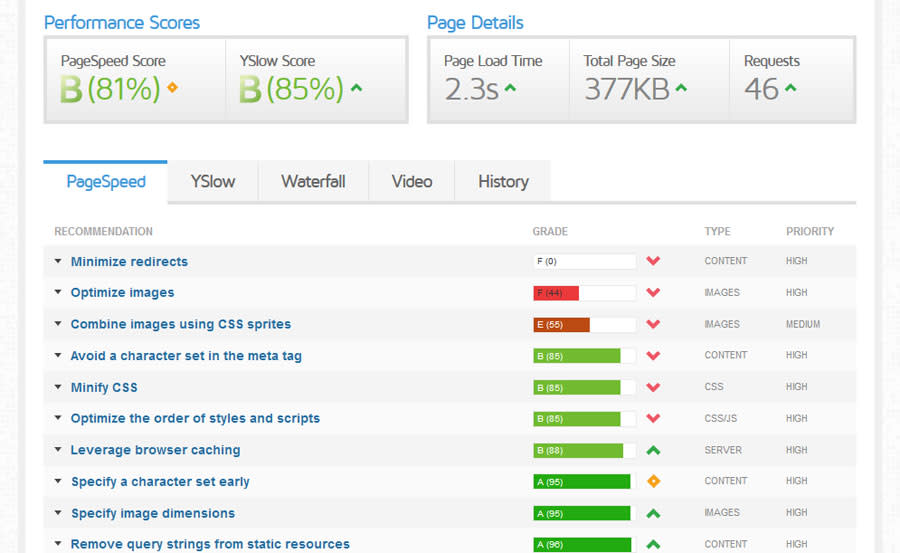Expand the Optimize the order of styles triangle
The image size is (900, 553).
tap(58, 417)
